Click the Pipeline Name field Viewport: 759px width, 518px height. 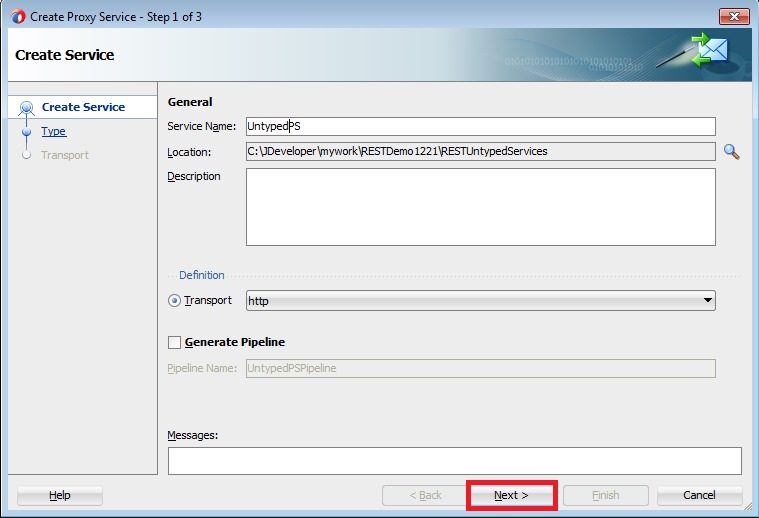pos(480,368)
